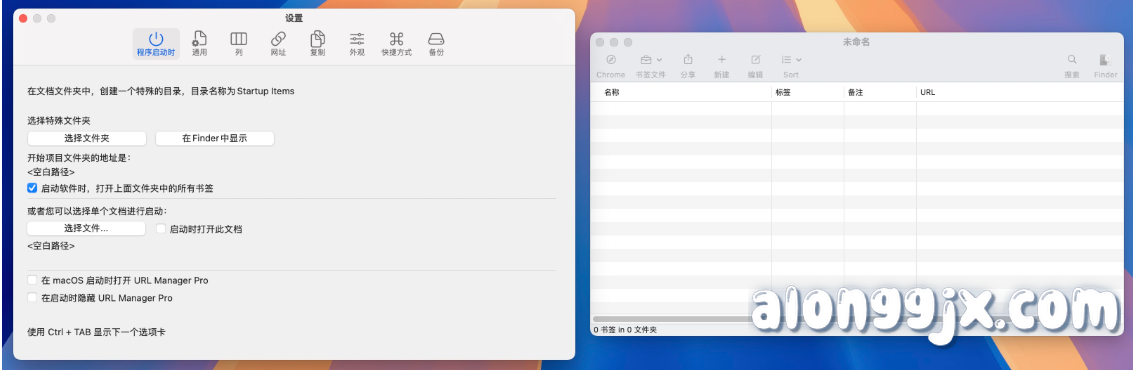Switch to the 列 settings tab

tap(238, 44)
